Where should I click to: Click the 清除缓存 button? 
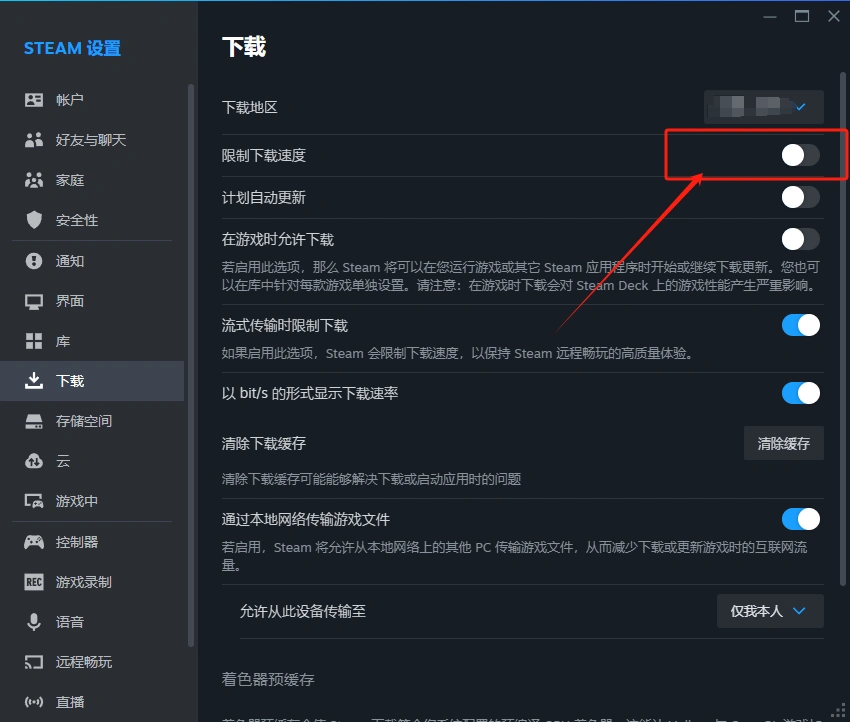(x=784, y=443)
